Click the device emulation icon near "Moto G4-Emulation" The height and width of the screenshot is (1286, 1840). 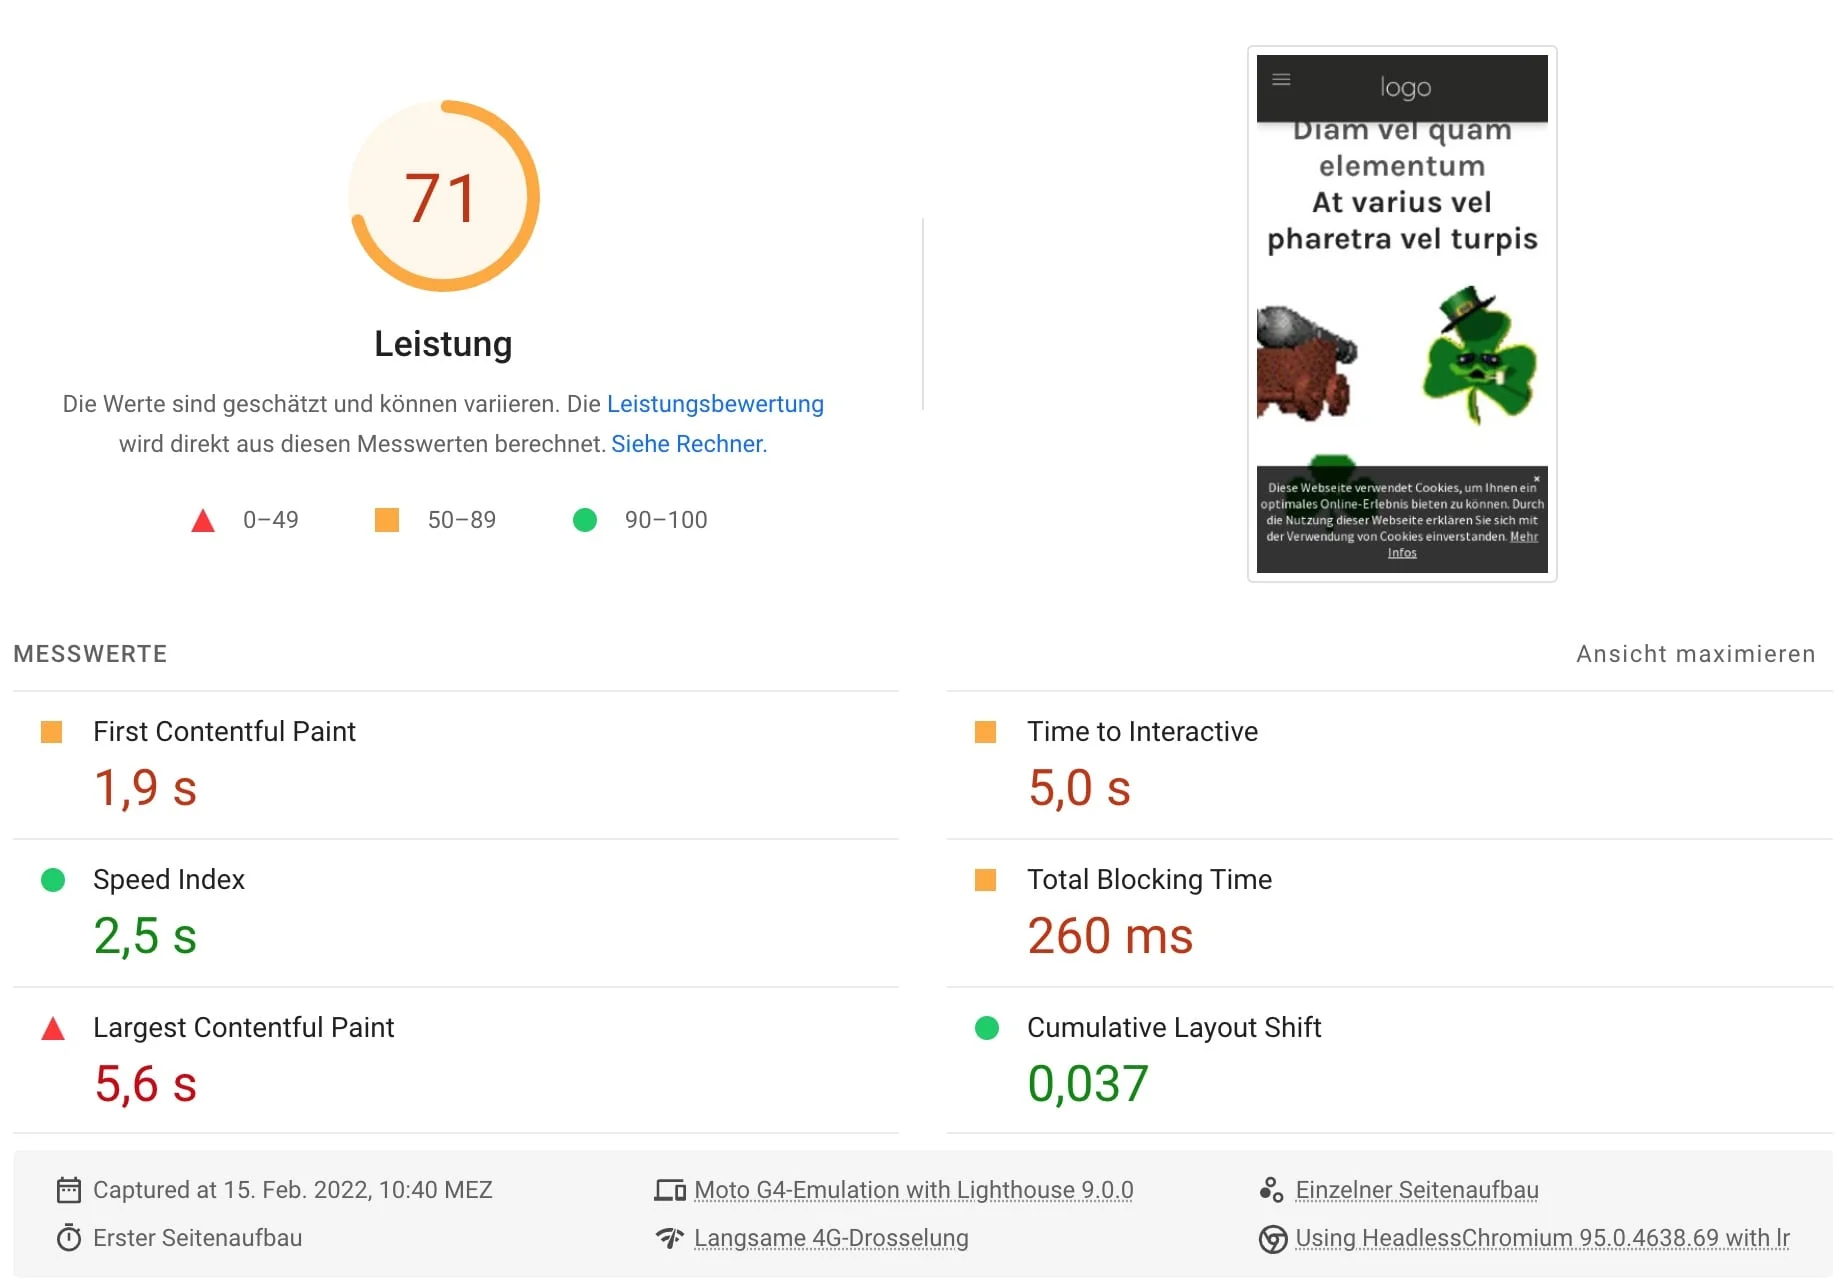click(671, 1189)
